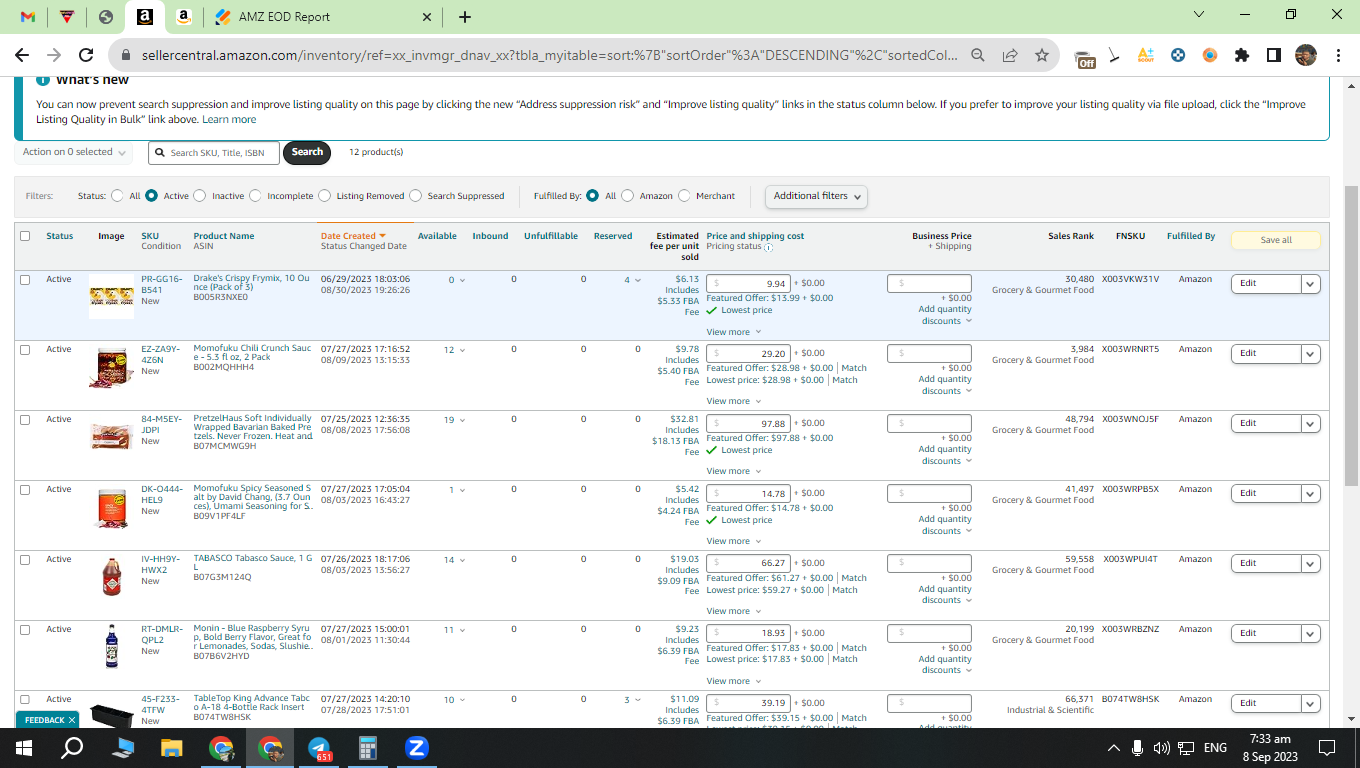Click the Sales Rank column header

tap(1071, 236)
